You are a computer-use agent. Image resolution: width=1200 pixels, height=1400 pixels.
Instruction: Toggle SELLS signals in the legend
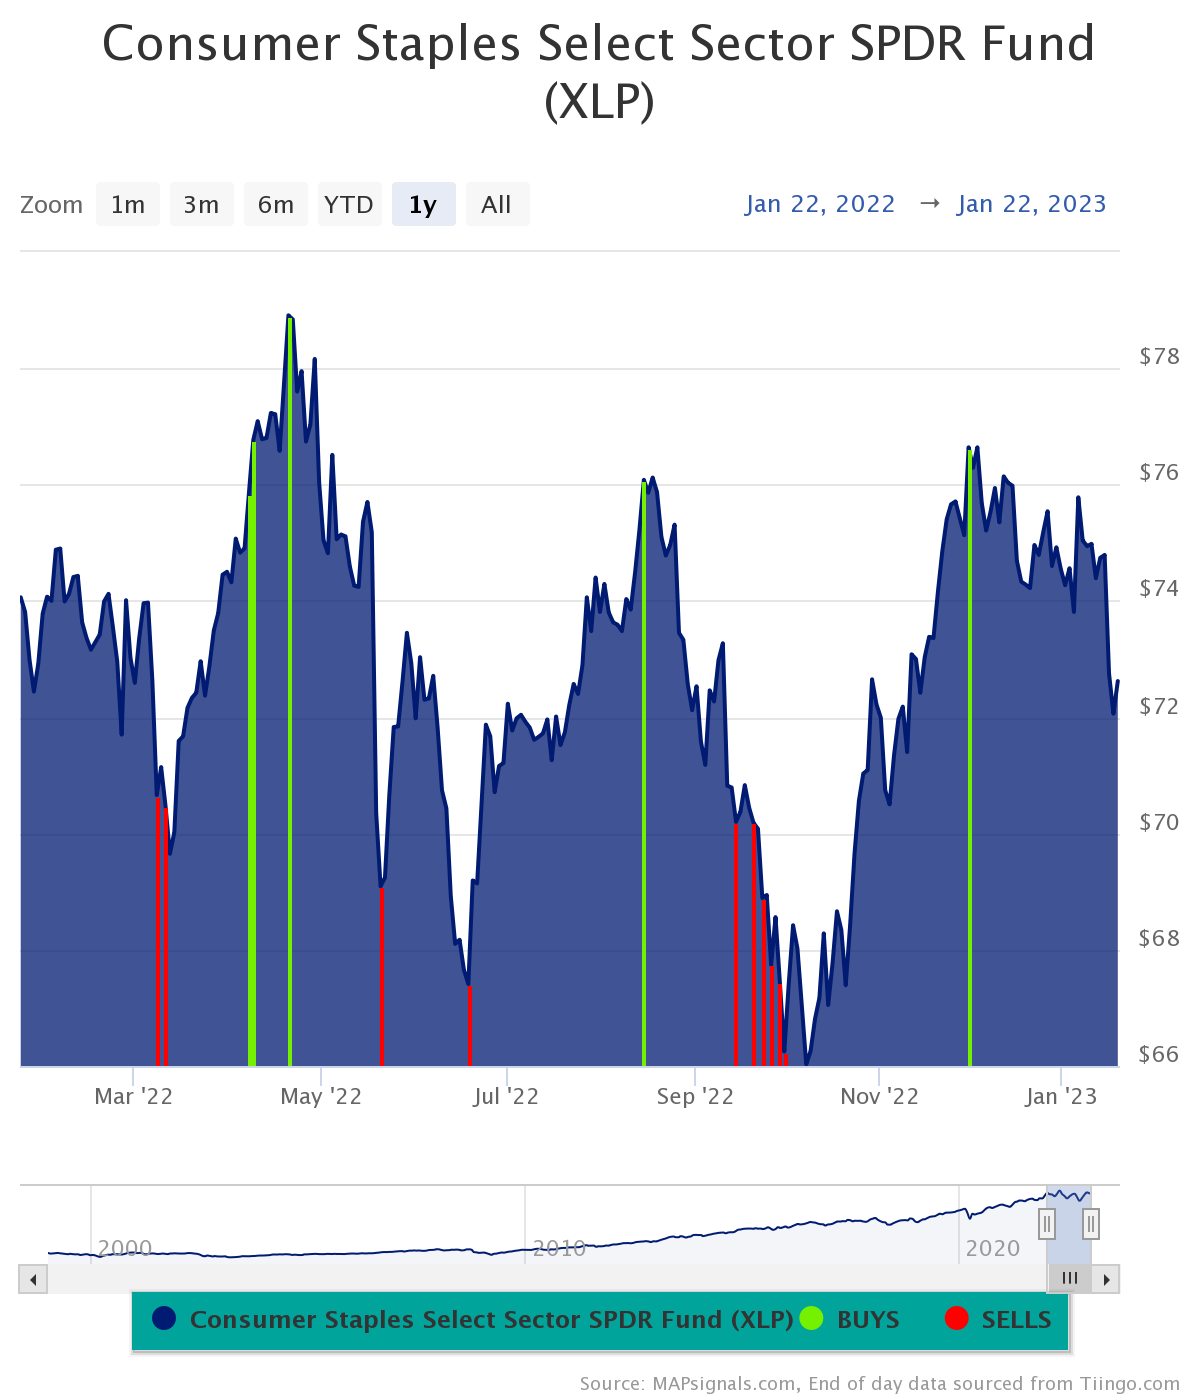1016,1320
